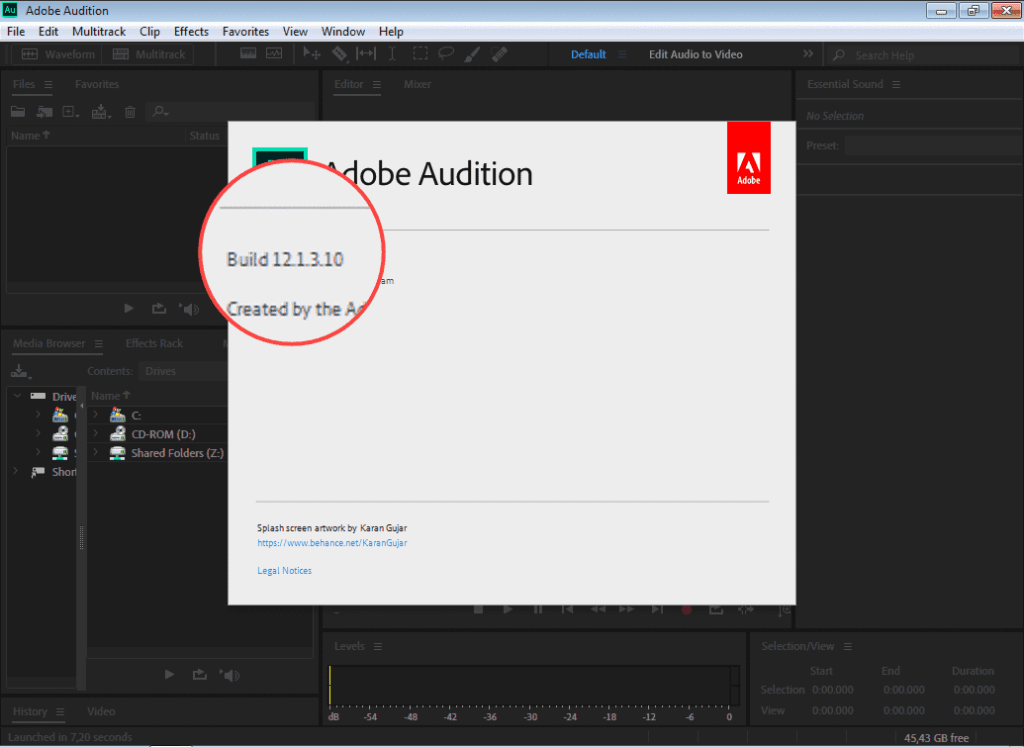Click the Play button in the Media Browser panel
Screen dimensions: 1024x747
point(169,675)
